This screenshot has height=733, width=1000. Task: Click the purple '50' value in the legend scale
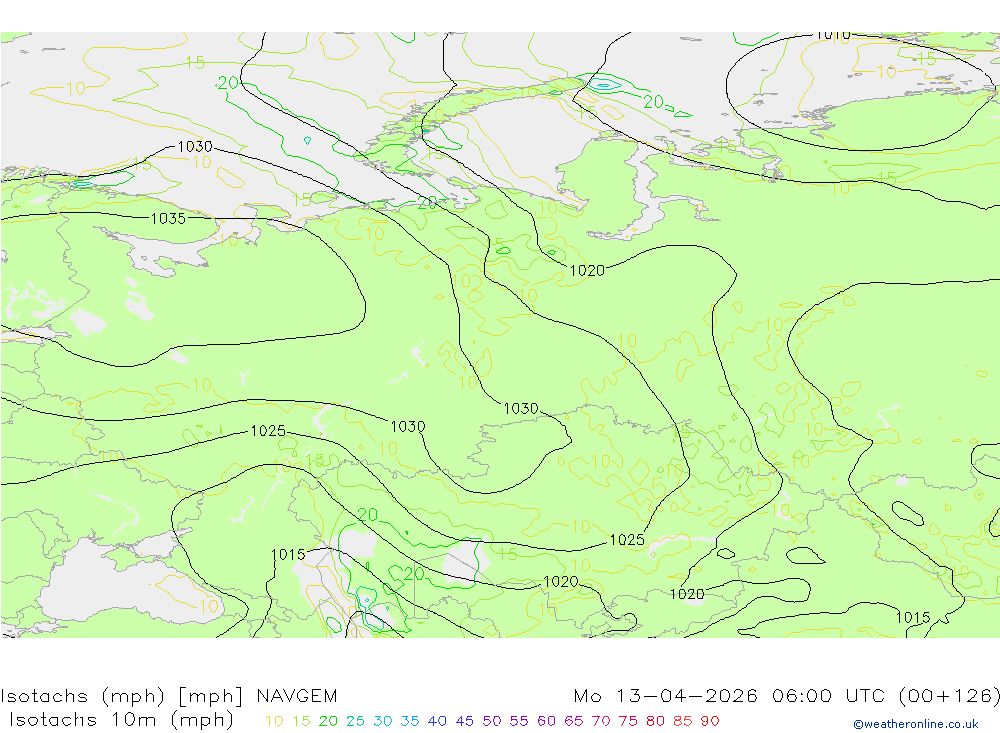pos(492,721)
